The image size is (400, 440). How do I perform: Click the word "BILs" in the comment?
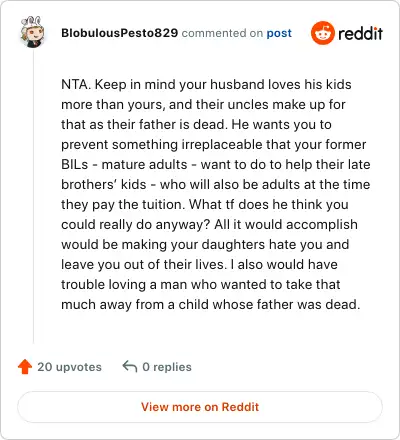(x=75, y=164)
